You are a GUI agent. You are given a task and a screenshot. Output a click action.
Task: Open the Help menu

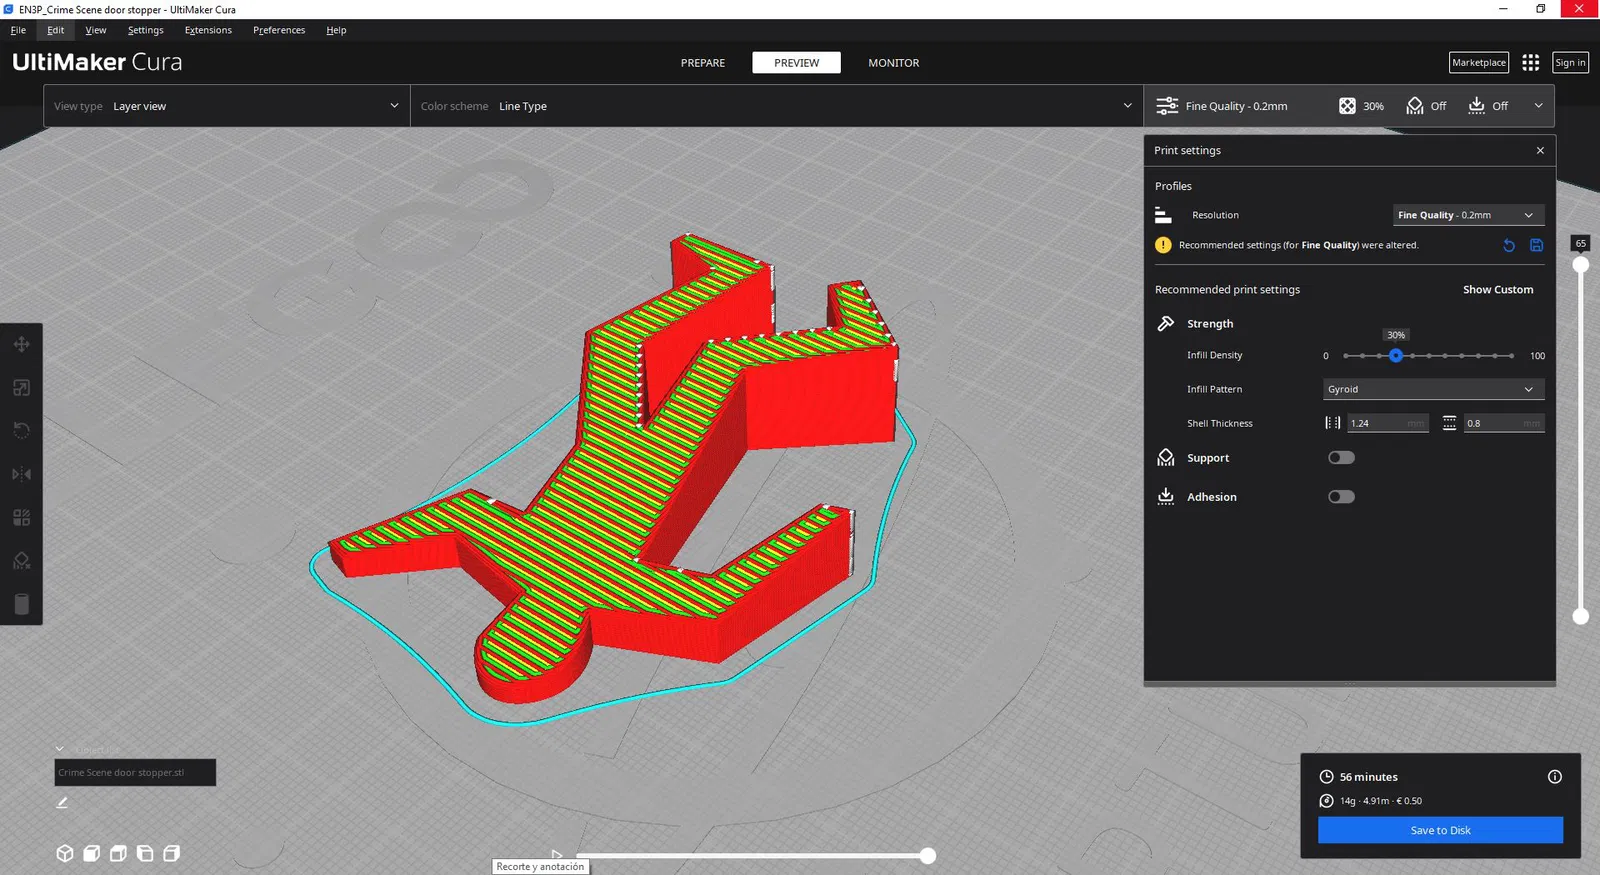[336, 30]
